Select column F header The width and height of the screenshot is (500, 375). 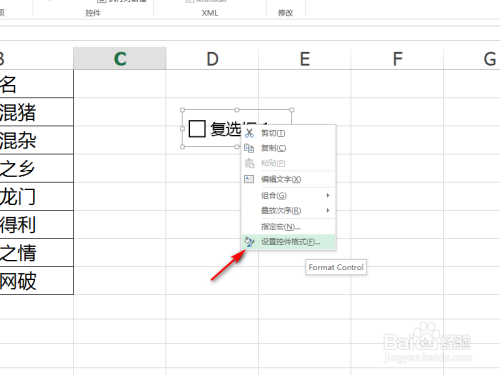coord(397,59)
